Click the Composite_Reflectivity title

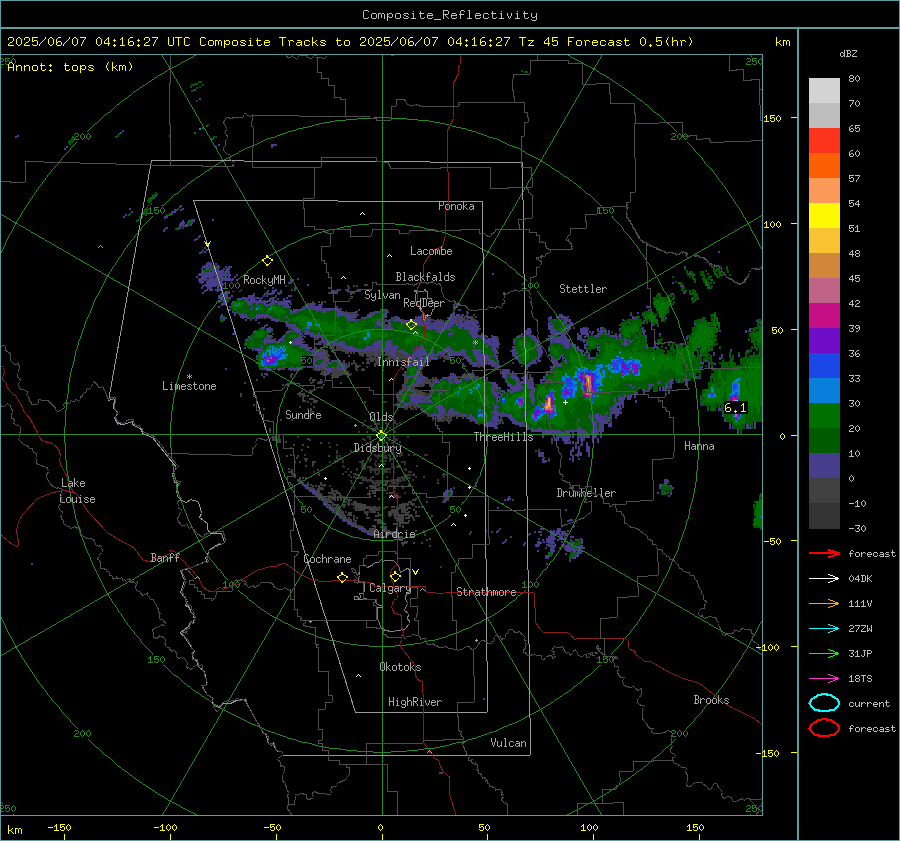[449, 15]
